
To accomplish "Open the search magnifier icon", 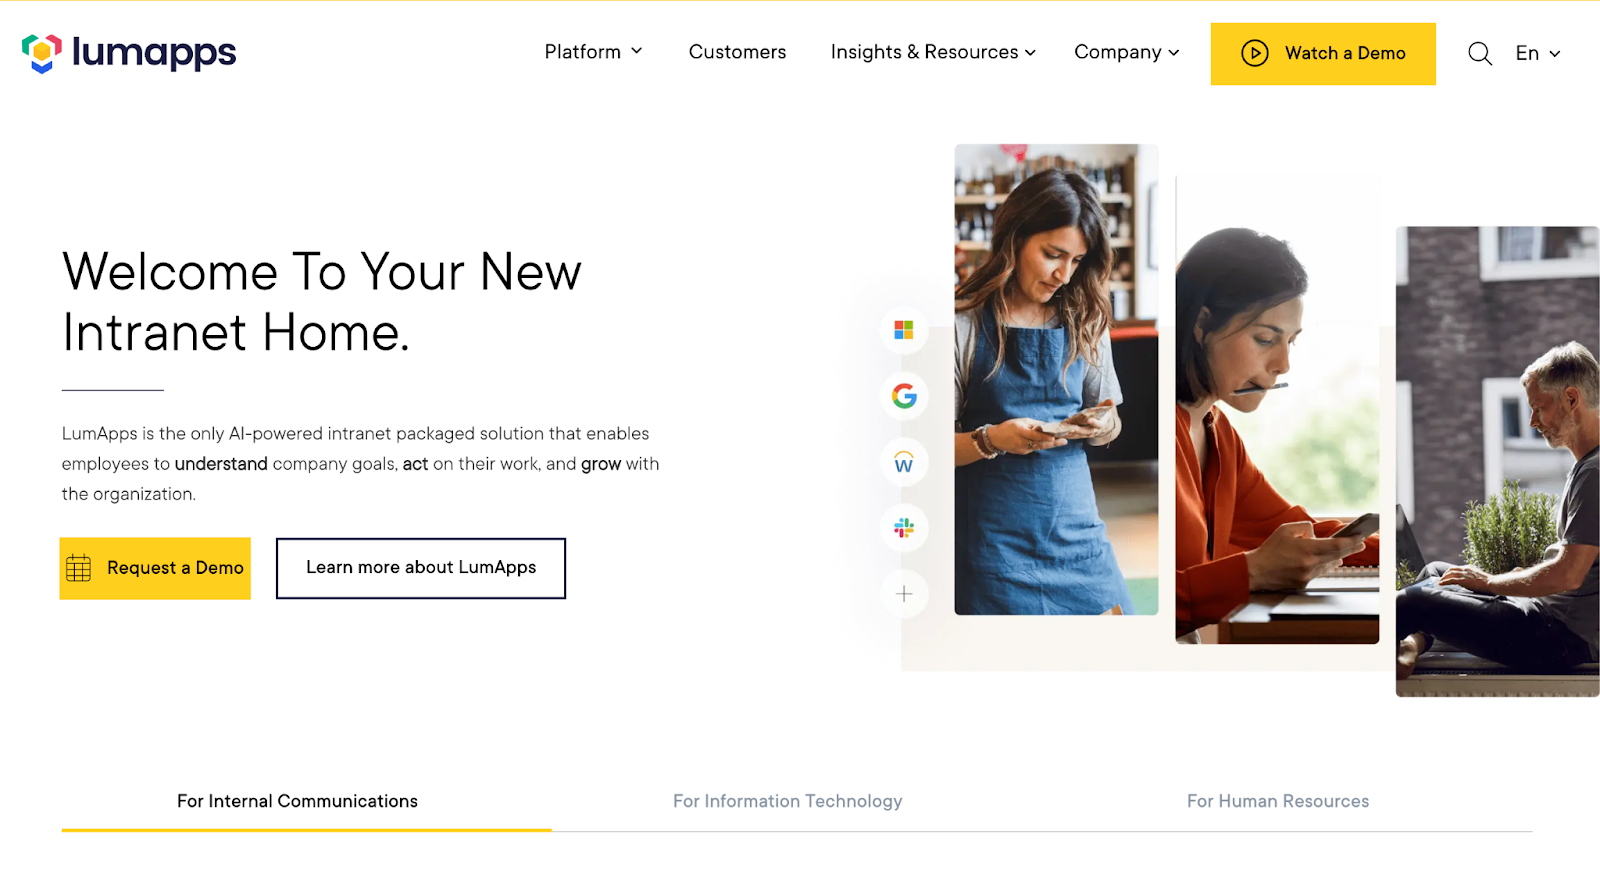I will pos(1480,54).
